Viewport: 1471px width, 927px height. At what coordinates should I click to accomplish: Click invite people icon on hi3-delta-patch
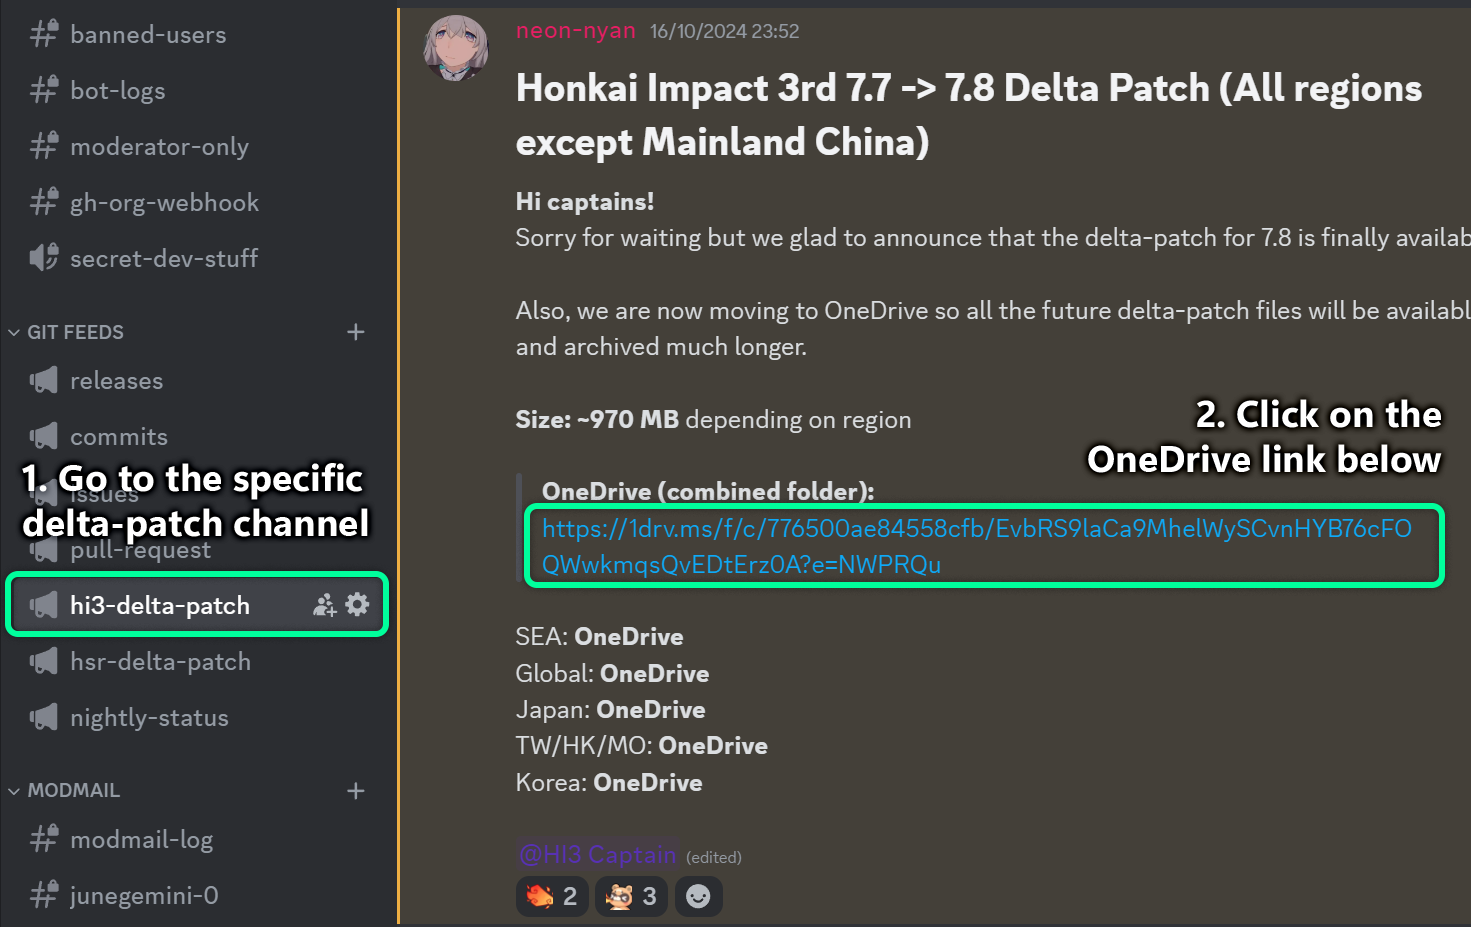coord(325,604)
